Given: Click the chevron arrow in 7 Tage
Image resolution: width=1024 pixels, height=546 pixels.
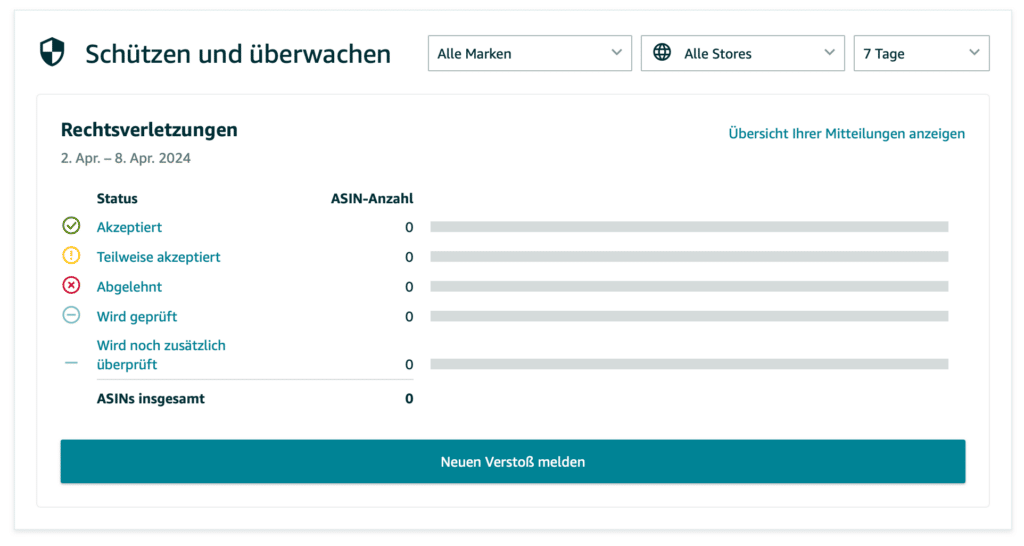Looking at the screenshot, I should (974, 53).
